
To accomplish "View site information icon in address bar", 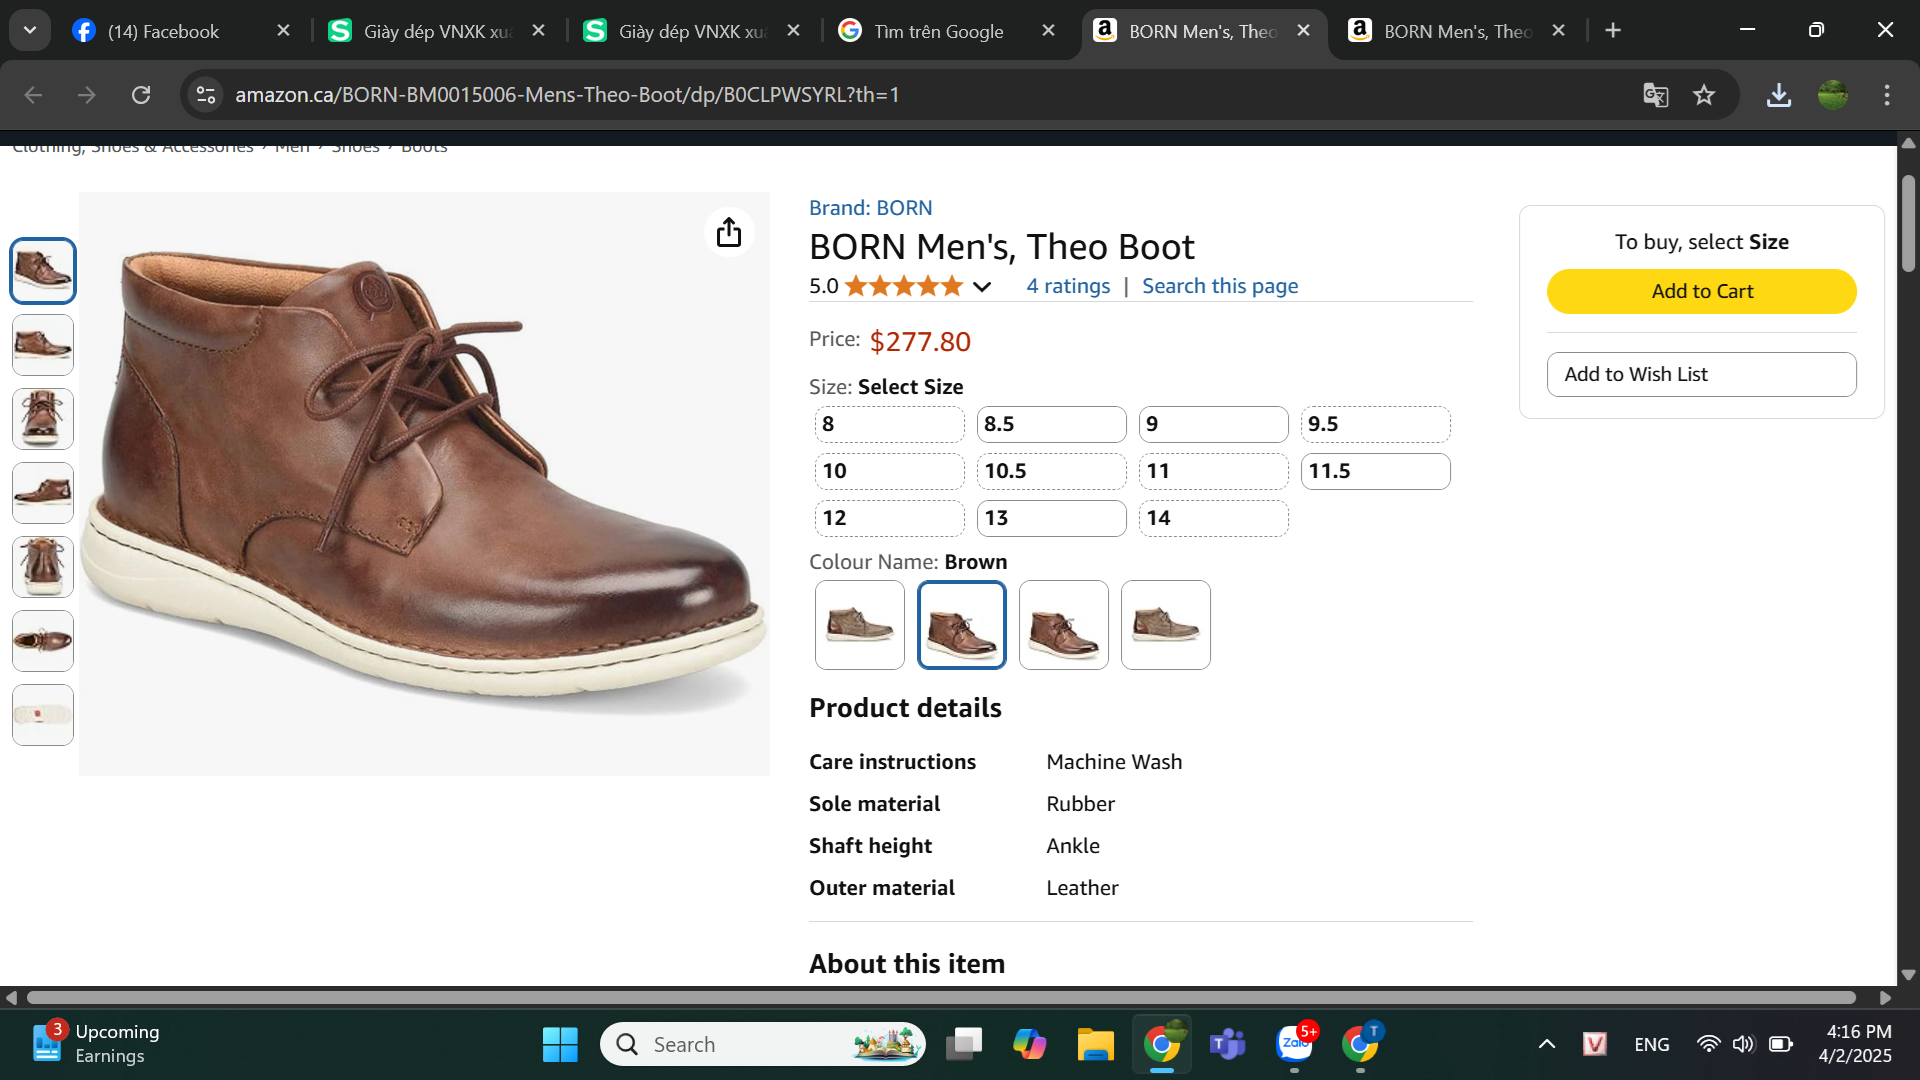I will coord(206,95).
